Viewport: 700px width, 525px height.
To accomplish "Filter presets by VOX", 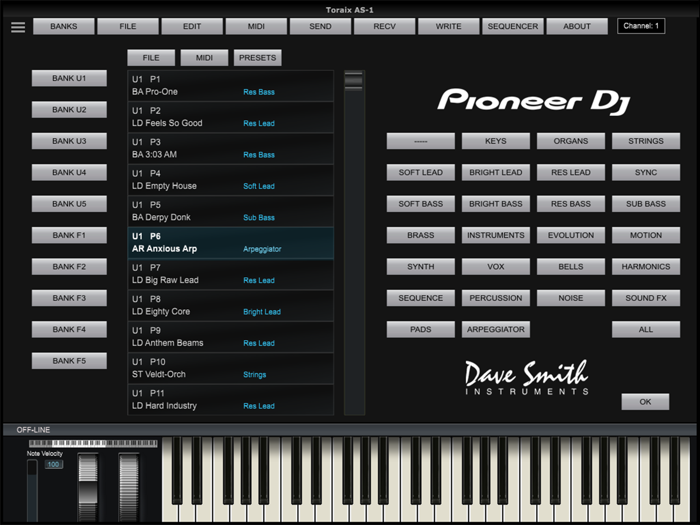I will point(496,267).
